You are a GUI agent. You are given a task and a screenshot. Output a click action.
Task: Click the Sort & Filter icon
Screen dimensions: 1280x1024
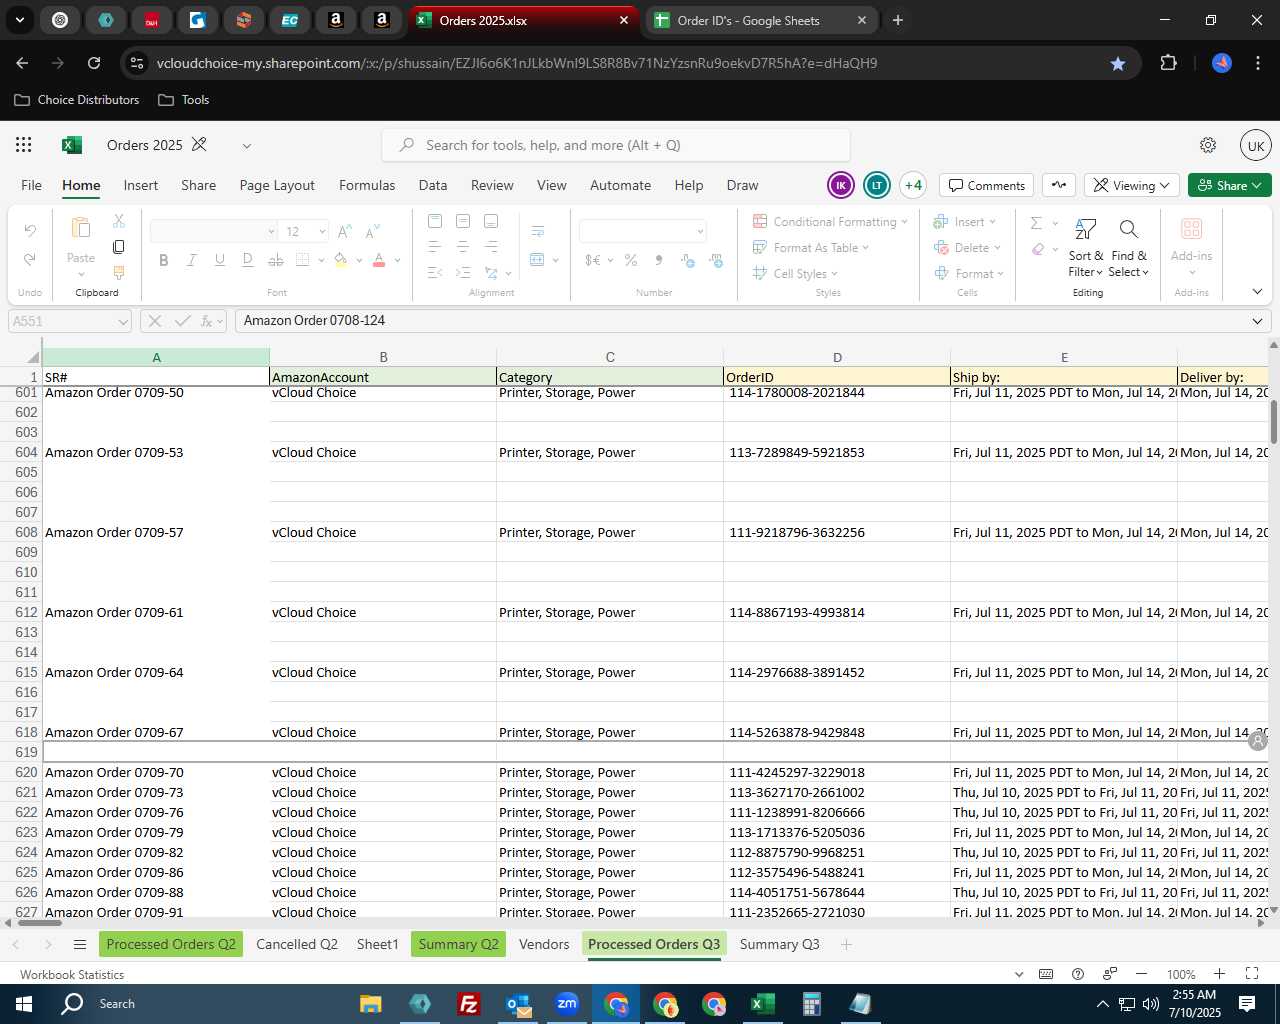[1085, 230]
